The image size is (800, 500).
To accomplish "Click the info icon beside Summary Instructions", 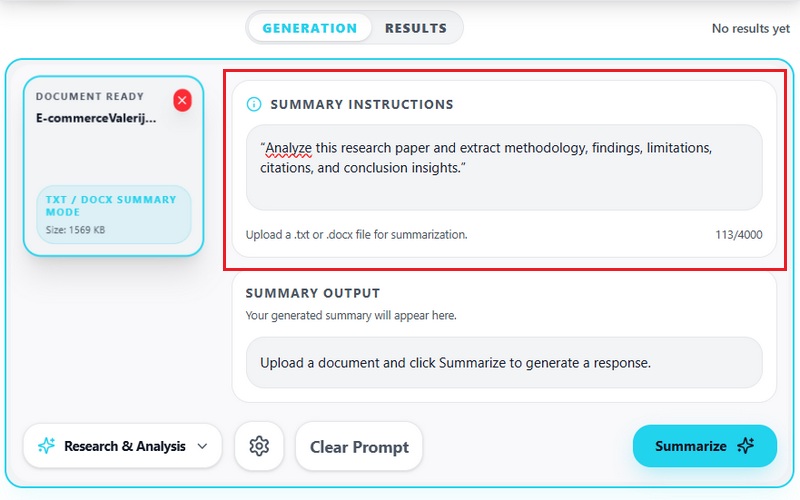I will click(x=254, y=104).
